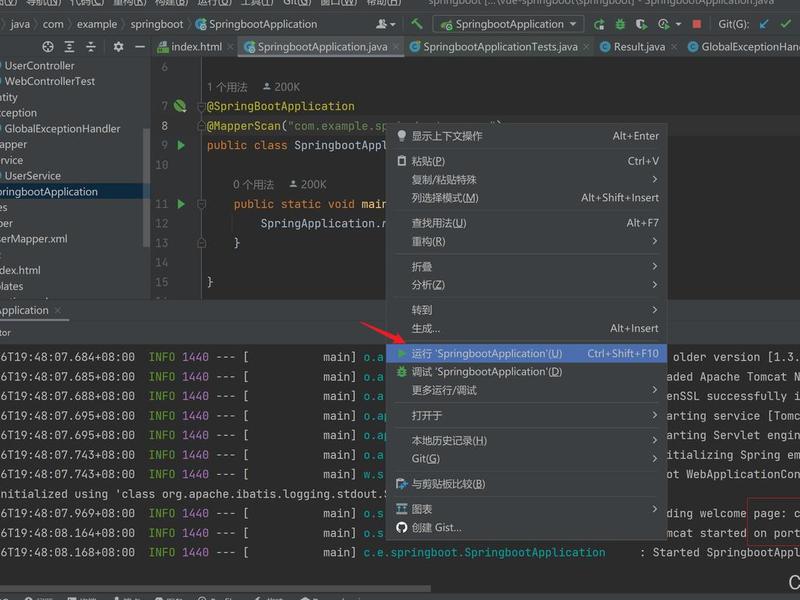This screenshot has width=800, height=600.
Task: Open the dropdown arrow next to the profiler icon
Action: click(678, 24)
